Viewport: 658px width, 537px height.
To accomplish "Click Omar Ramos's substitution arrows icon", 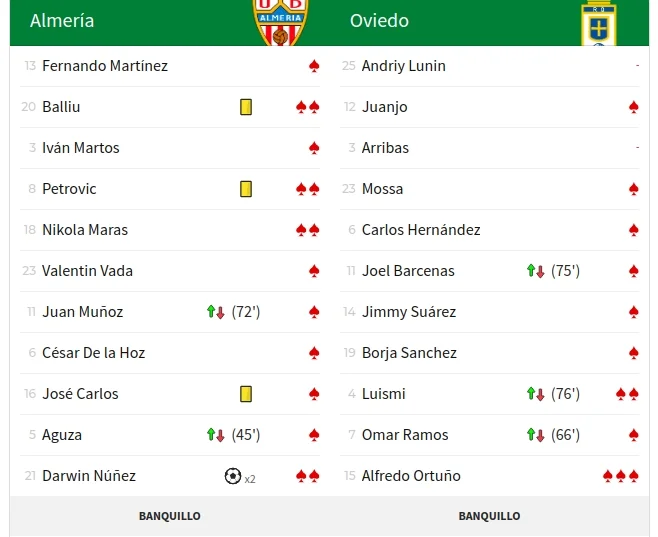I will [536, 435].
